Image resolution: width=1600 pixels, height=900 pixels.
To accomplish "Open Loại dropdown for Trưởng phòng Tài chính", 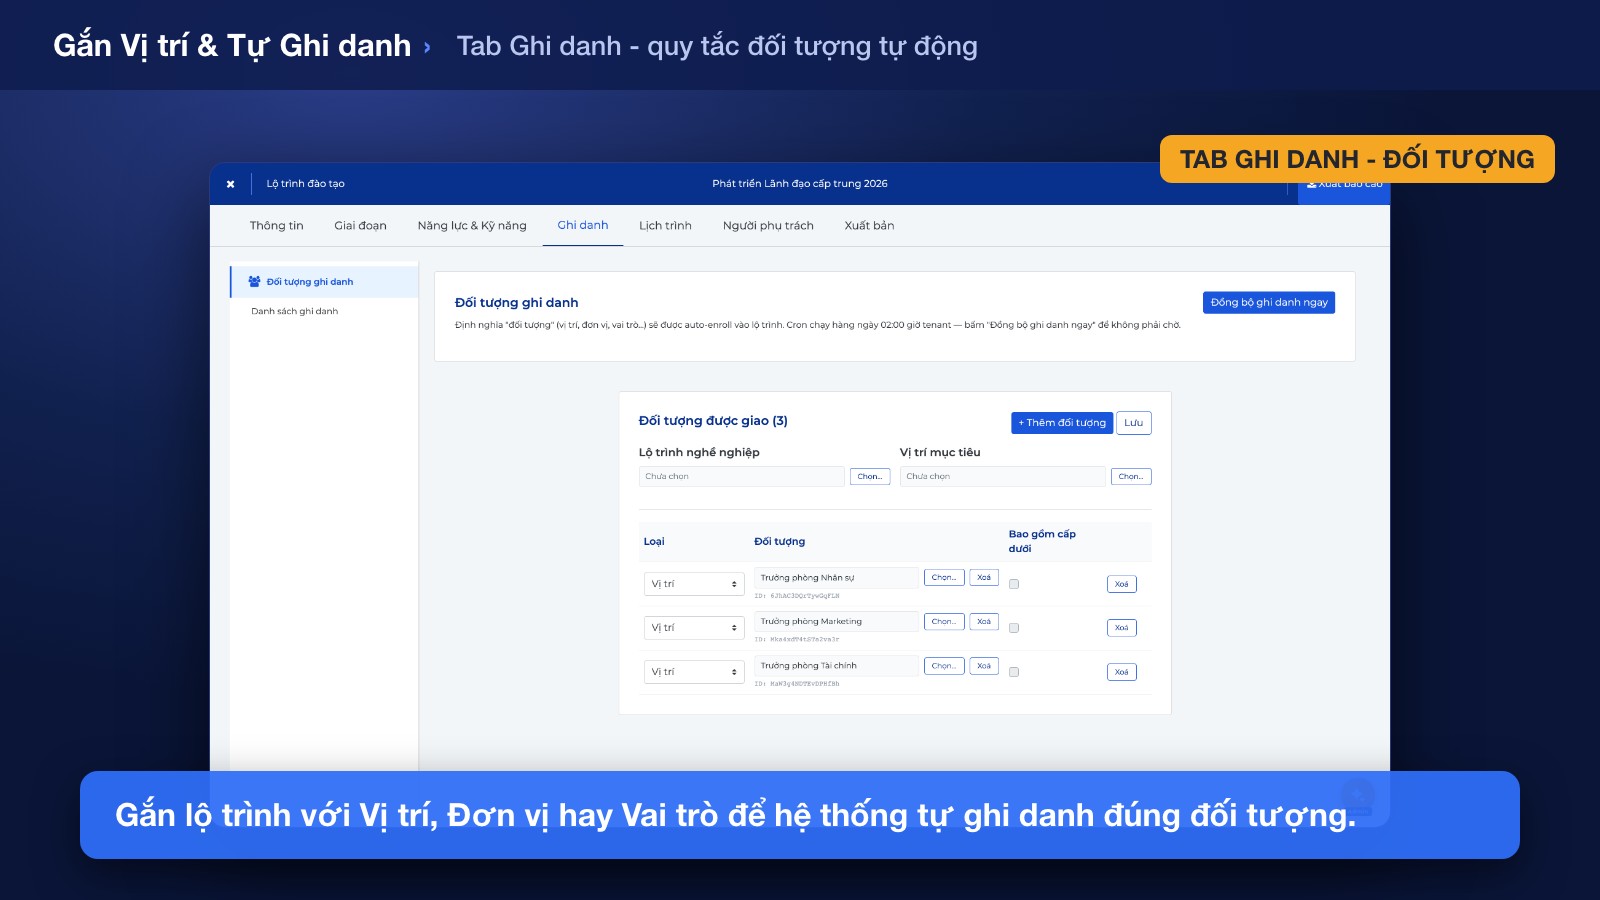I will click(x=694, y=672).
